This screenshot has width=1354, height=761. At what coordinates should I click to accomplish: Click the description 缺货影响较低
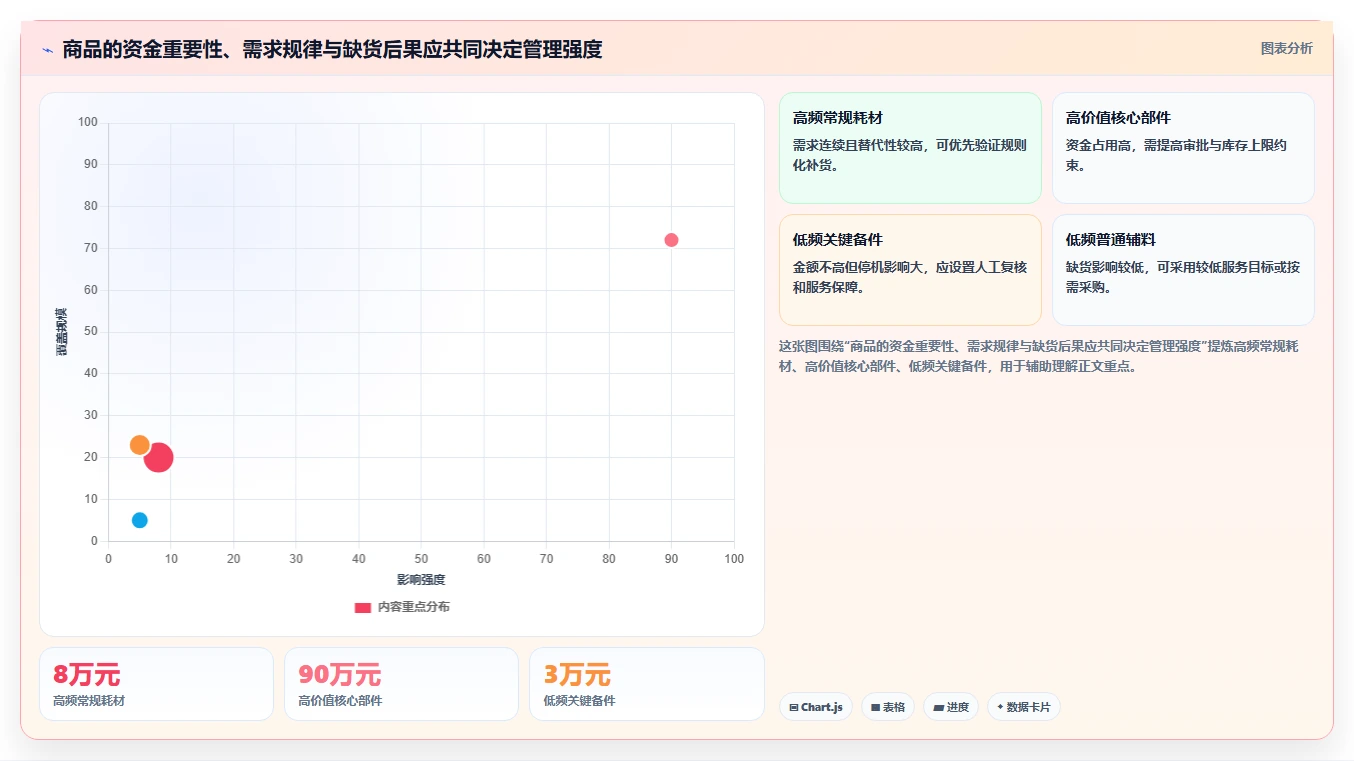[x=1183, y=277]
